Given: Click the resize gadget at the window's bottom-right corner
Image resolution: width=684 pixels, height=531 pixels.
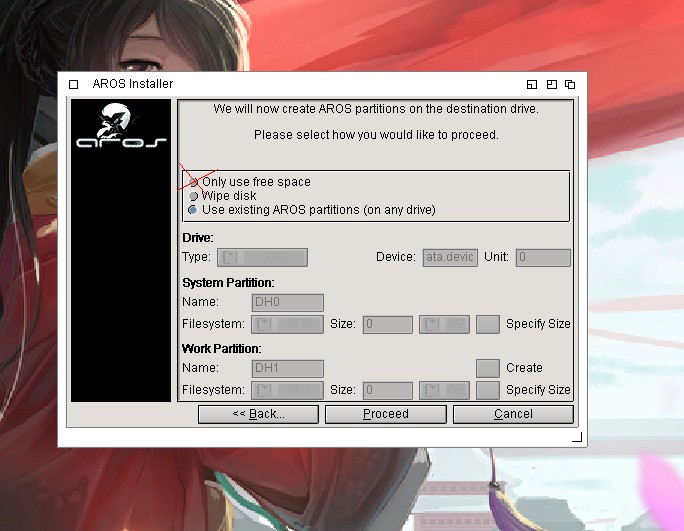Looking at the screenshot, I should point(576,437).
